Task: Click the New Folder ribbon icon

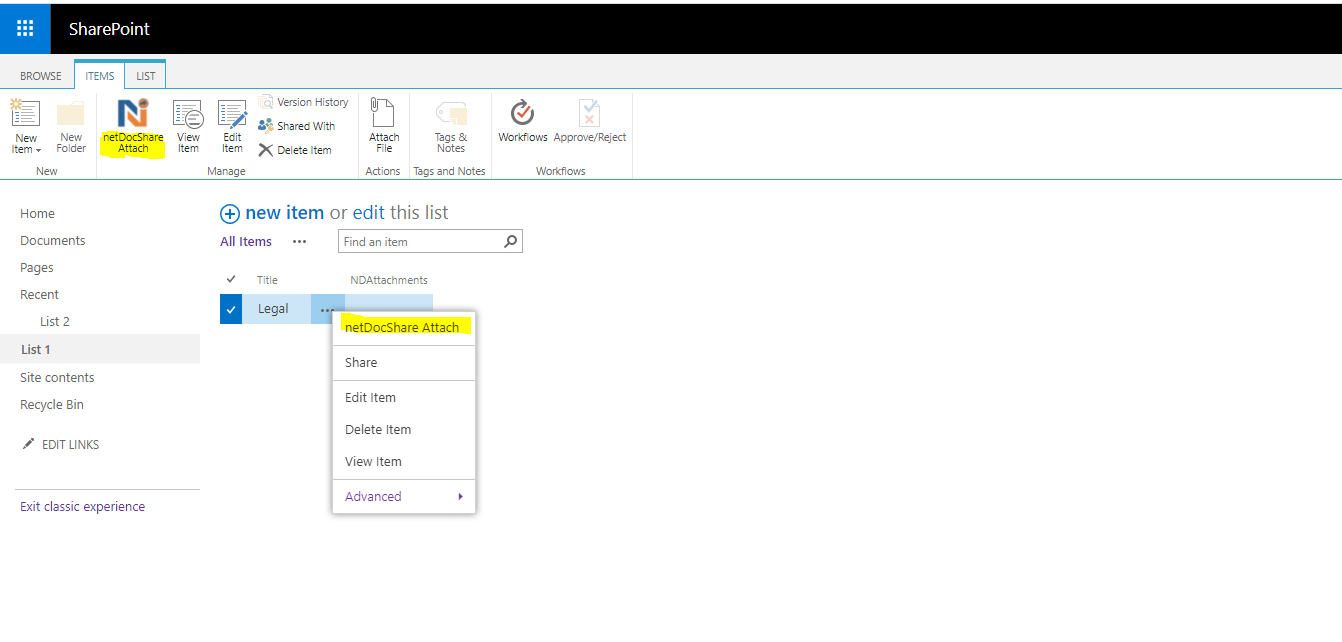Action: [71, 113]
